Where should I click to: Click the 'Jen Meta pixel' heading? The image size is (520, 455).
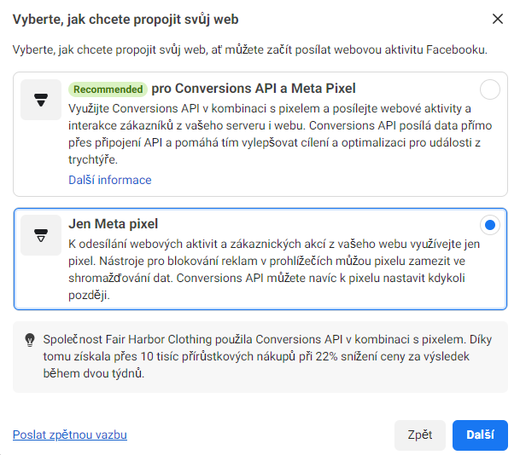point(113,224)
